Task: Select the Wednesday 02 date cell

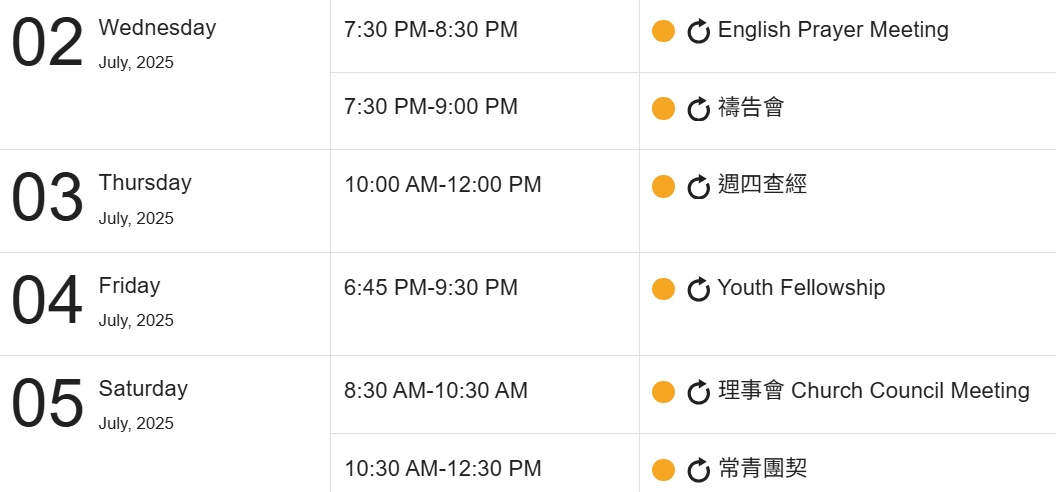Action: (165, 74)
